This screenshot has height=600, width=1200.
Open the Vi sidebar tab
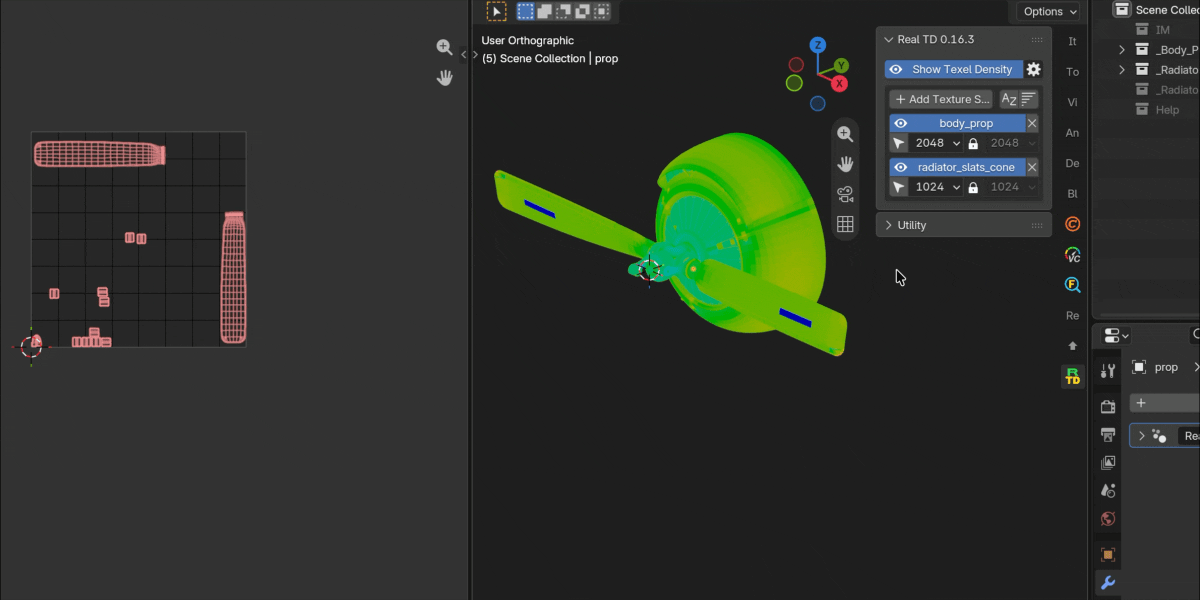(1072, 102)
